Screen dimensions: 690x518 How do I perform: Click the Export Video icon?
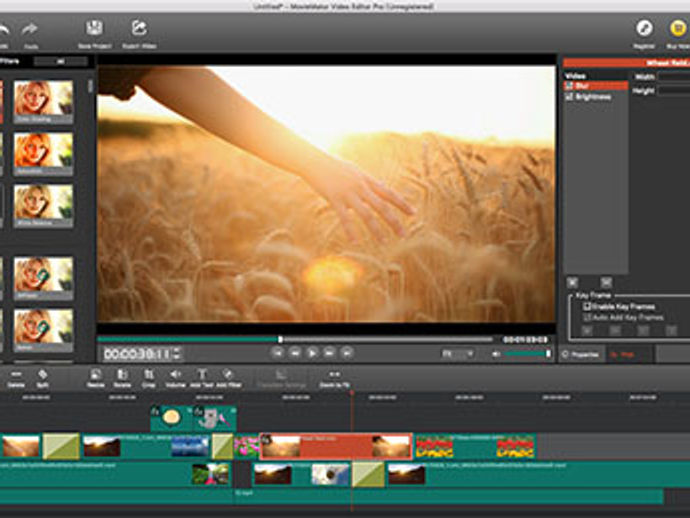(139, 28)
